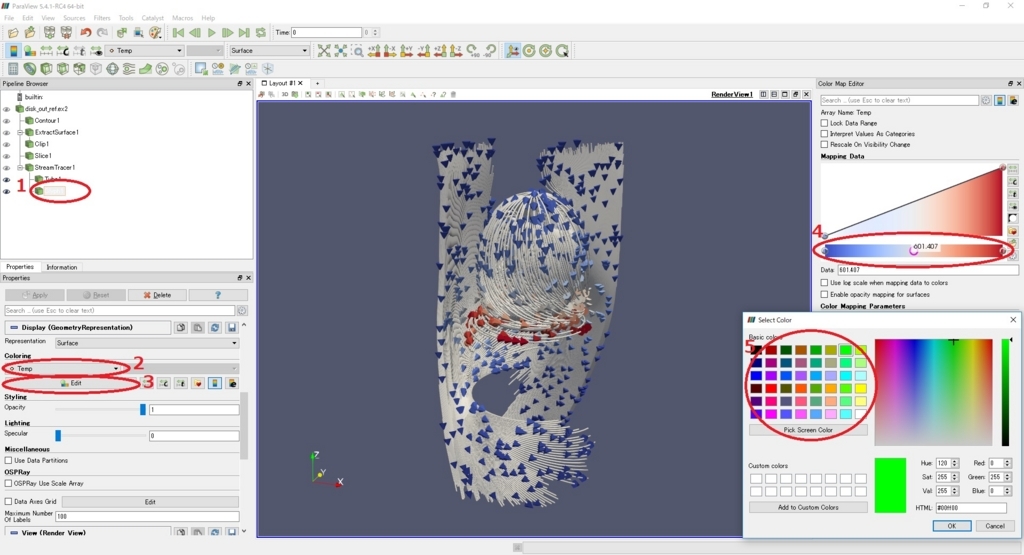Image resolution: width=1024 pixels, height=555 pixels.
Task: Click the Specular slider handle
Action: click(57, 436)
